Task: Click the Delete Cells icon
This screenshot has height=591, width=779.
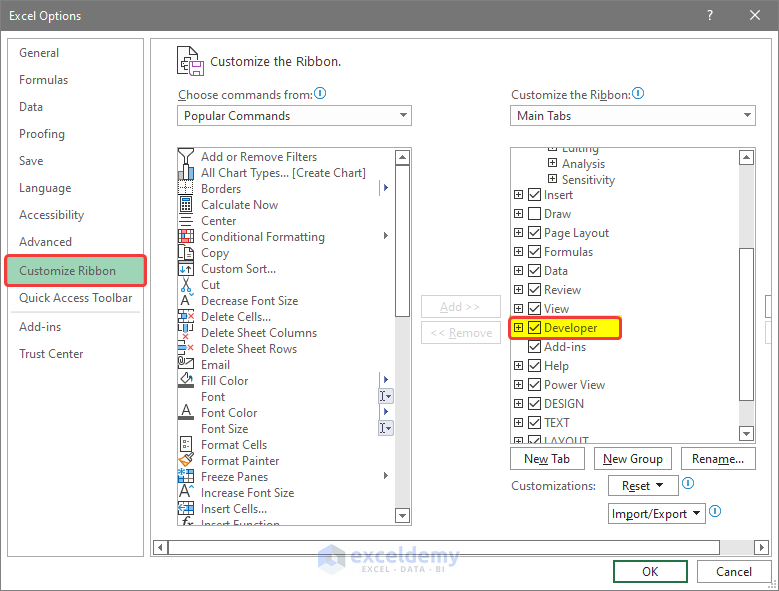Action: (186, 316)
